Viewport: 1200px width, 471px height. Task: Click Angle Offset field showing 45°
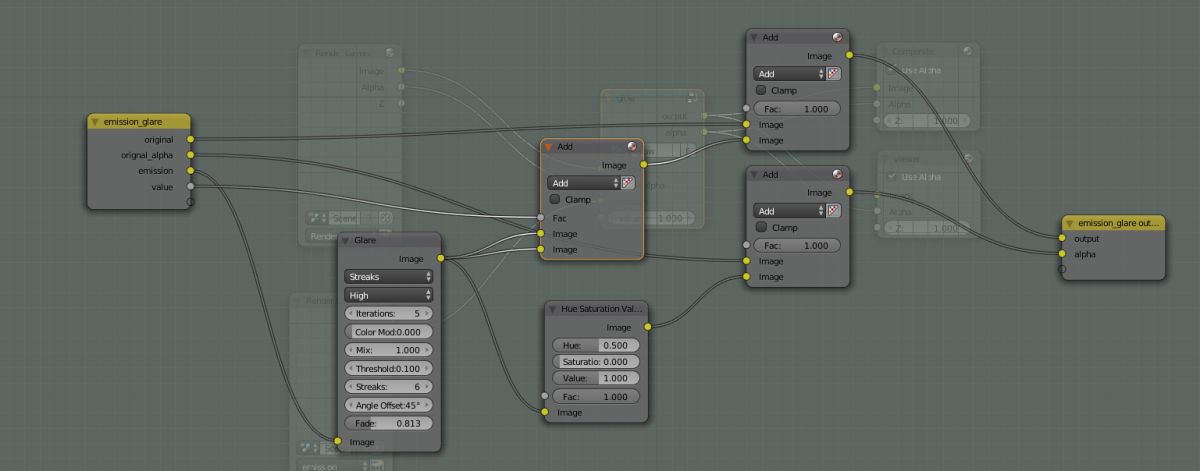coord(388,405)
